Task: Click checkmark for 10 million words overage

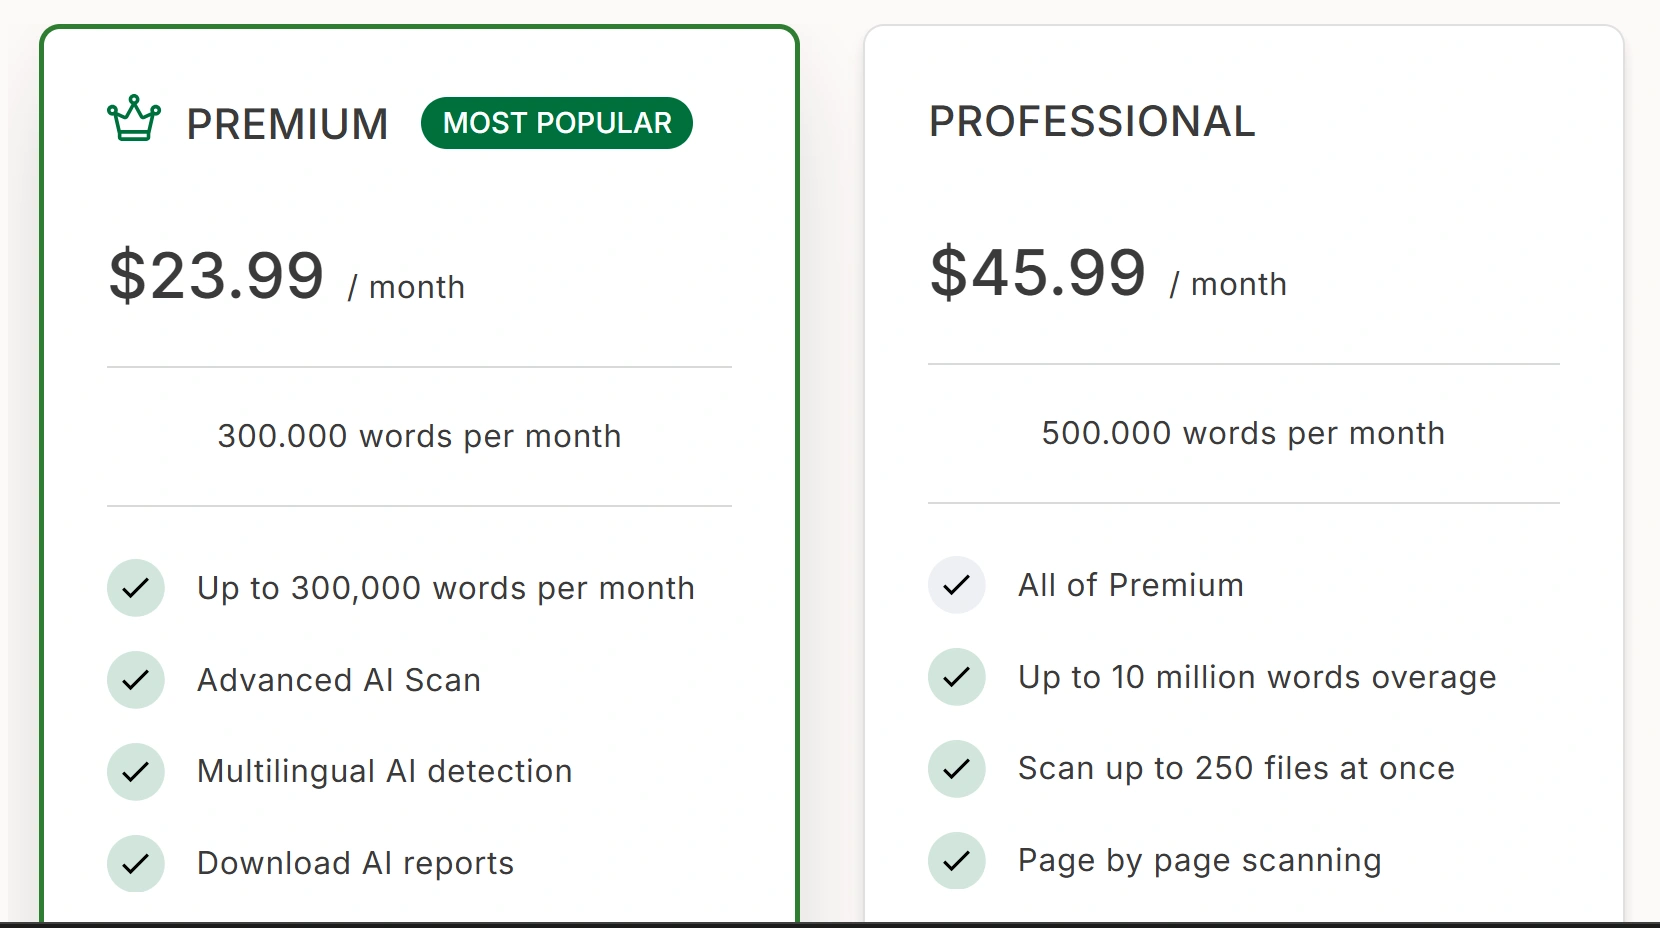Action: (957, 677)
